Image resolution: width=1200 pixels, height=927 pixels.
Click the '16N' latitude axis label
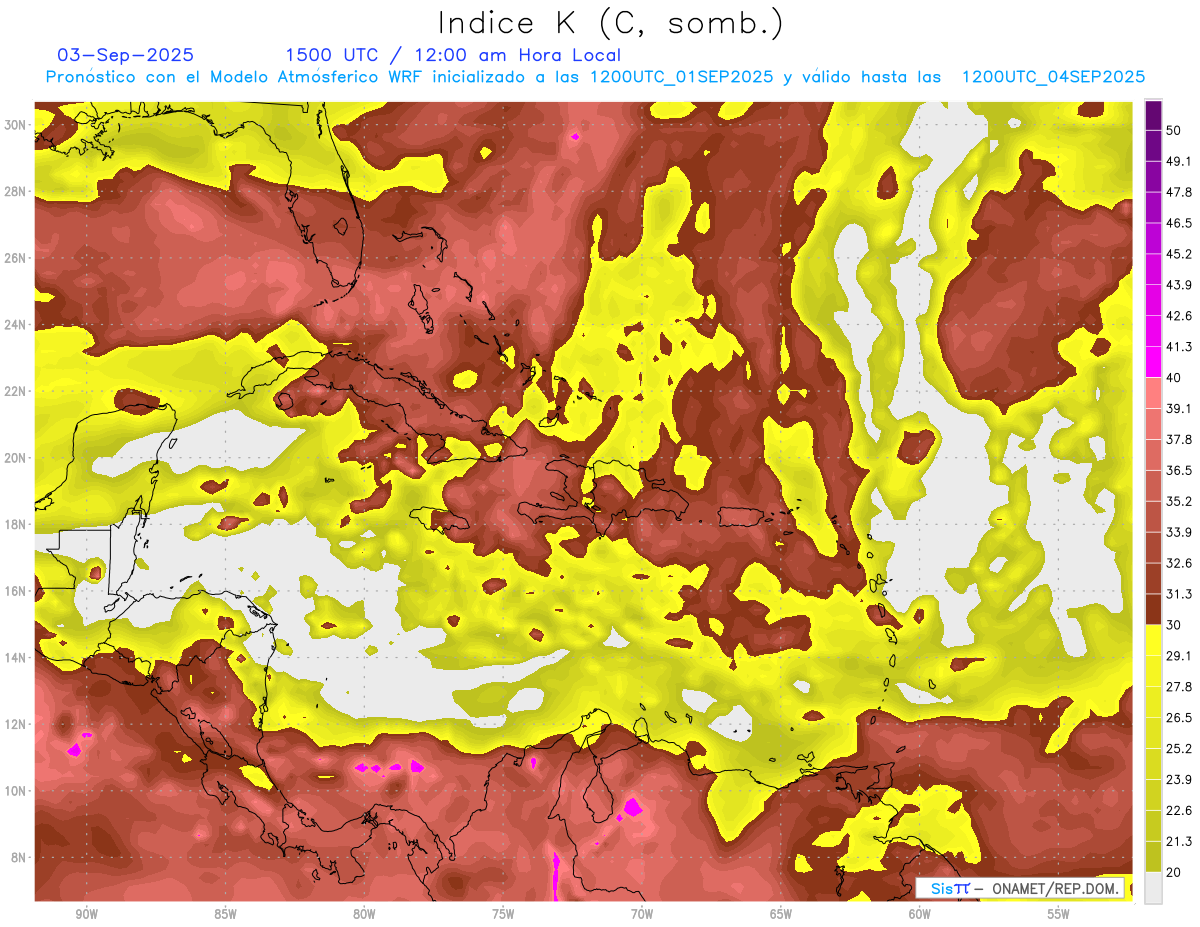tap(17, 591)
